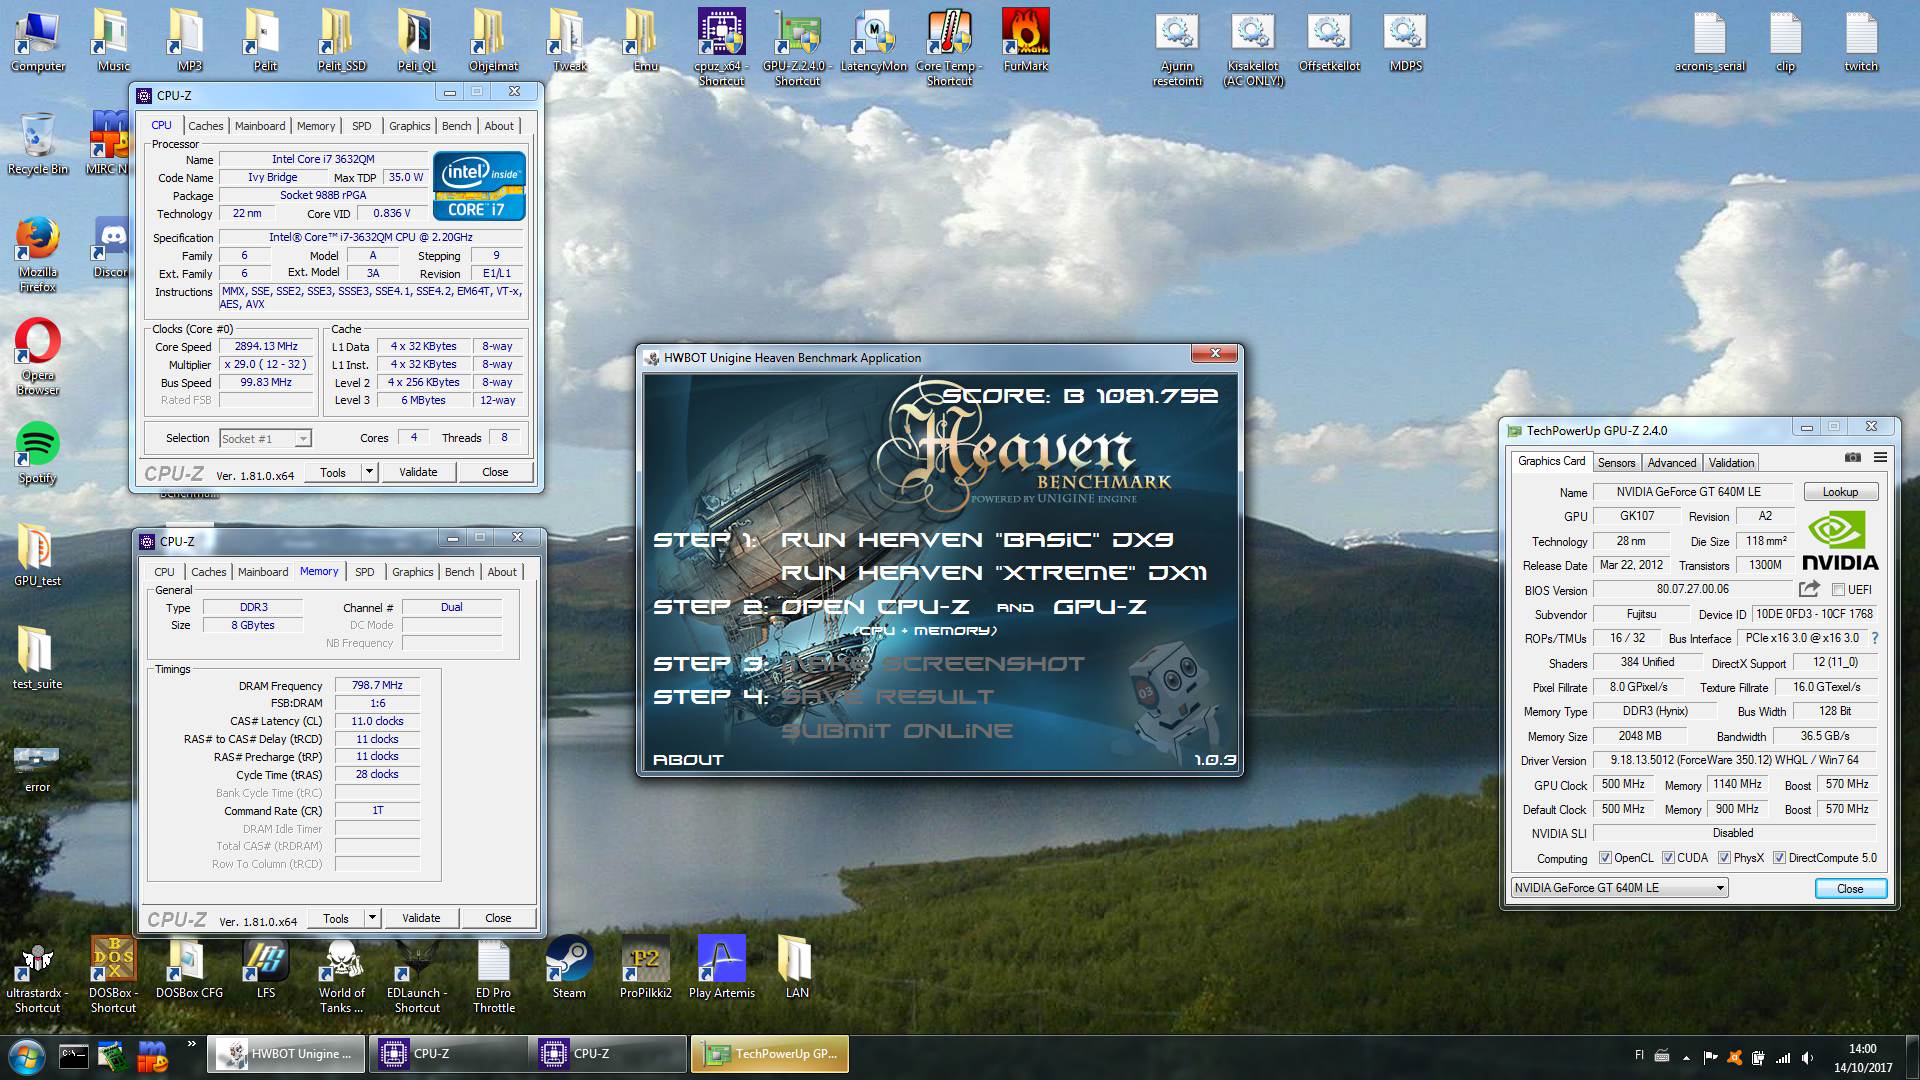The width and height of the screenshot is (1920, 1080).
Task: Click Tools button in upper CPU-Z
Action: (x=333, y=472)
